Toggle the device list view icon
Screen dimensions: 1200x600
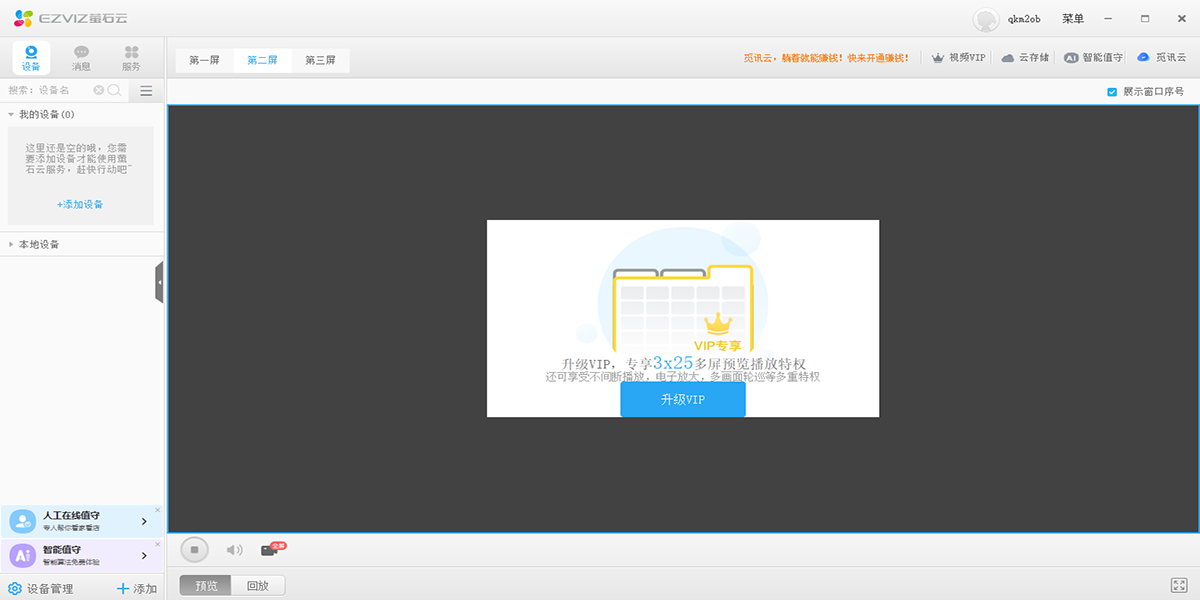pos(145,90)
